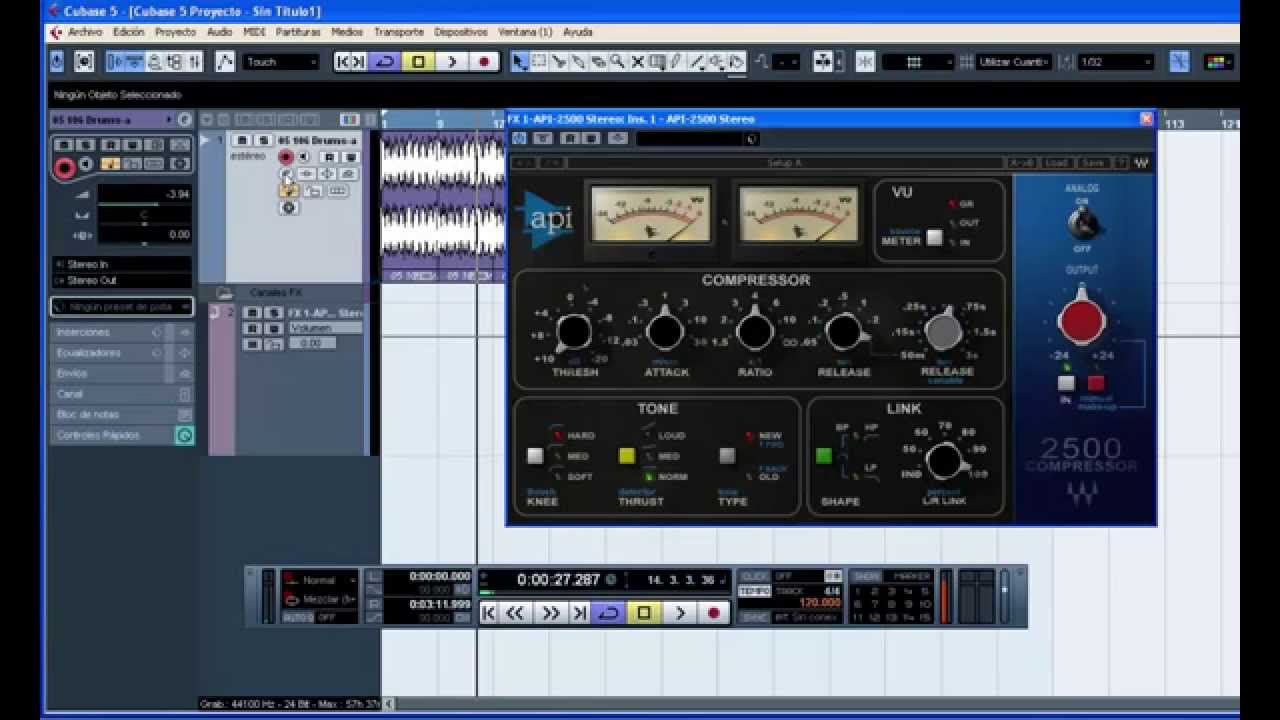Toggle the green Link Shape button
The height and width of the screenshot is (720, 1280).
[824, 456]
